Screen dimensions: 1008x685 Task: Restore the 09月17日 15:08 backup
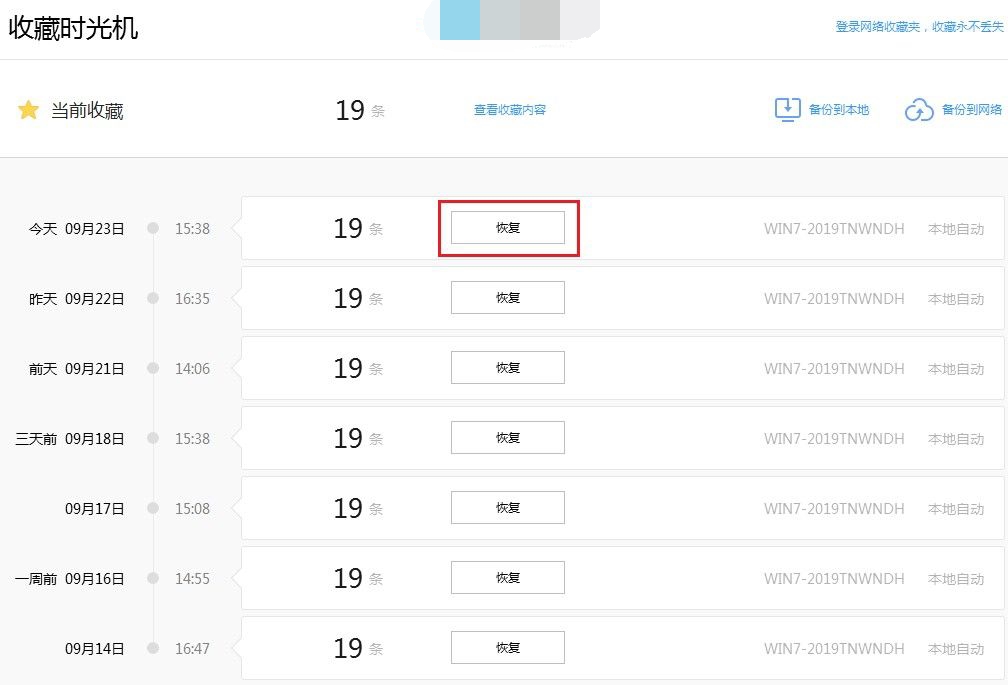[508, 508]
